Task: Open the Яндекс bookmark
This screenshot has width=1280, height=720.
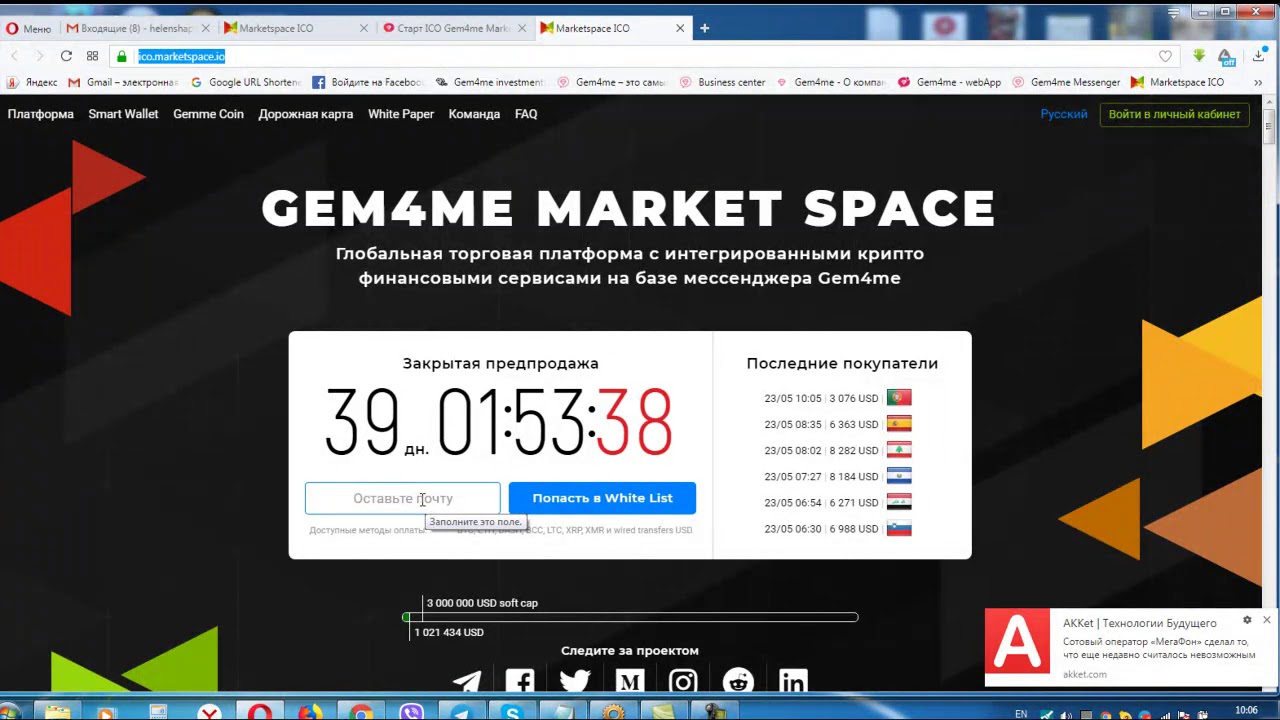Action: tap(33, 82)
